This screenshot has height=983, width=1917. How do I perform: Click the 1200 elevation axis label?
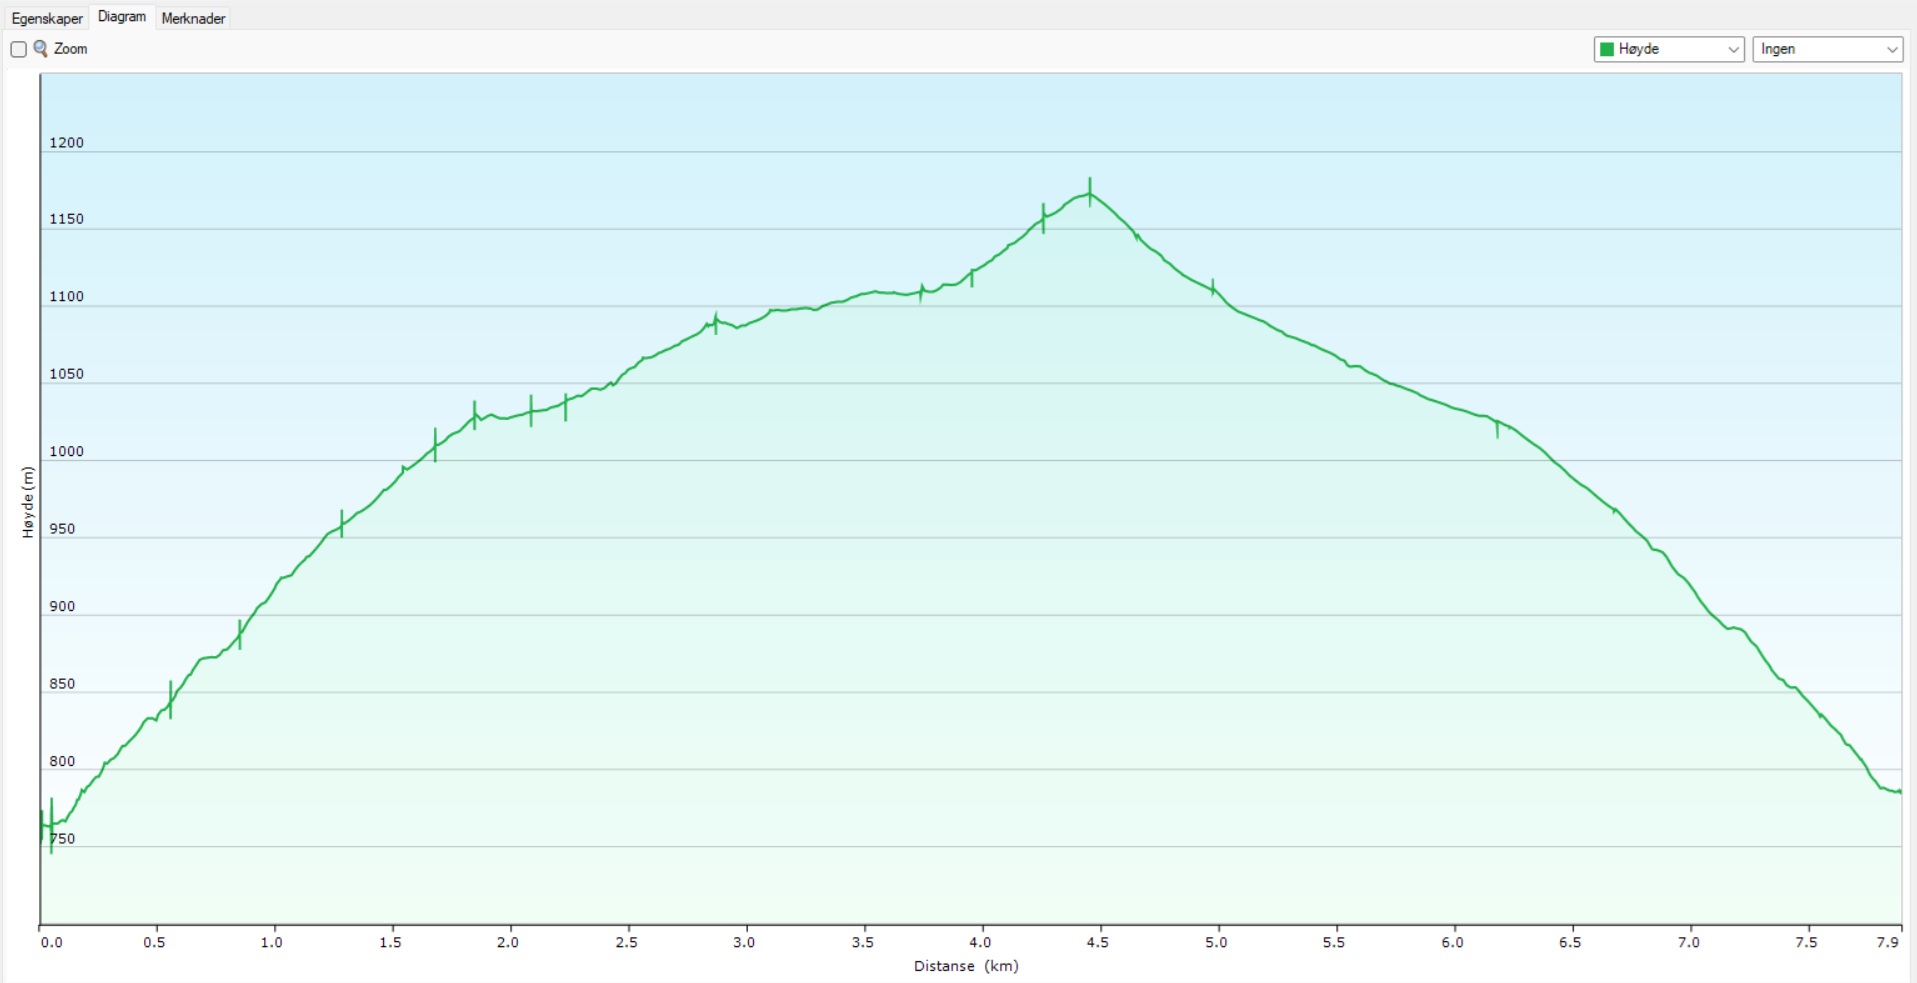67,142
